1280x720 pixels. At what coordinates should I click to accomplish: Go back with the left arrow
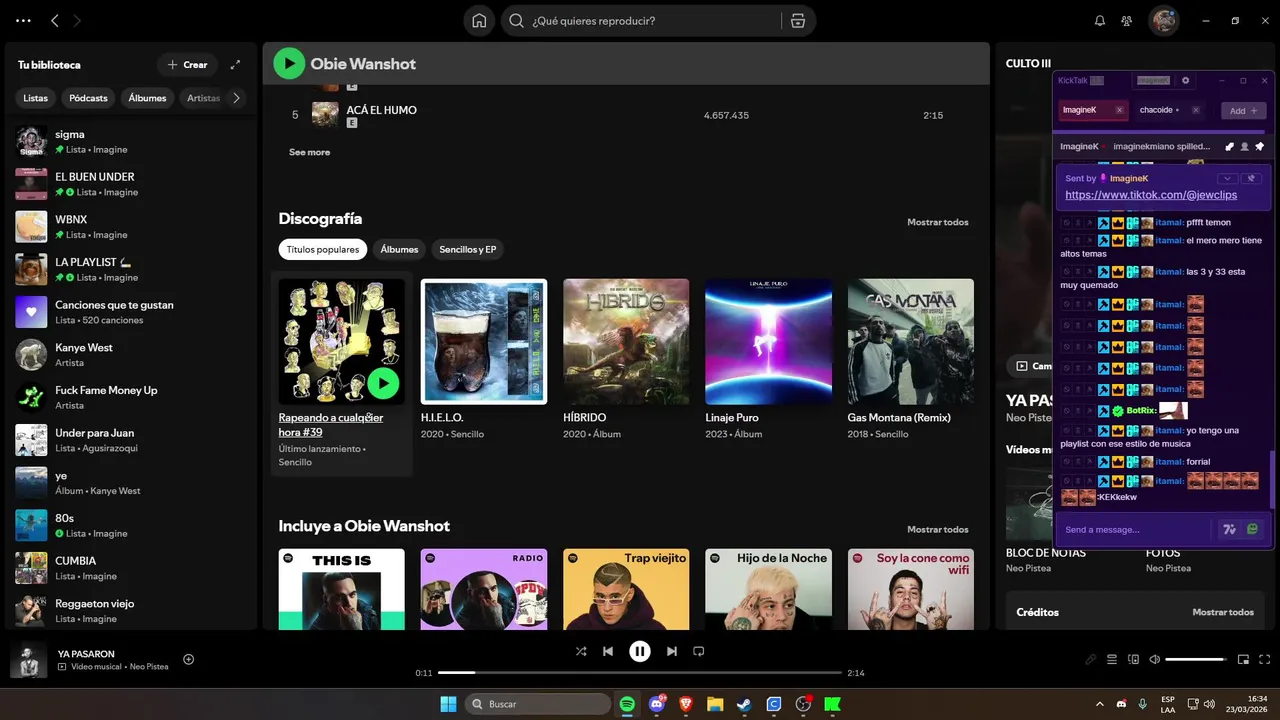(x=55, y=20)
